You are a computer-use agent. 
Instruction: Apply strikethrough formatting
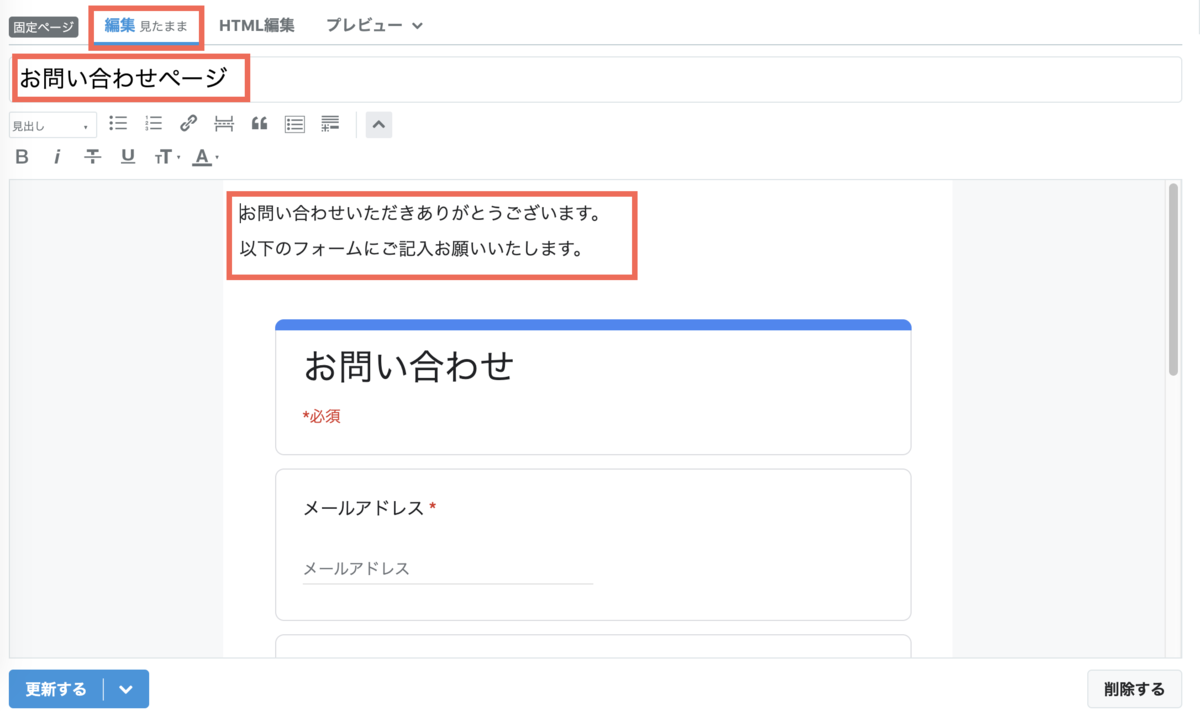pyautogui.click(x=92, y=156)
